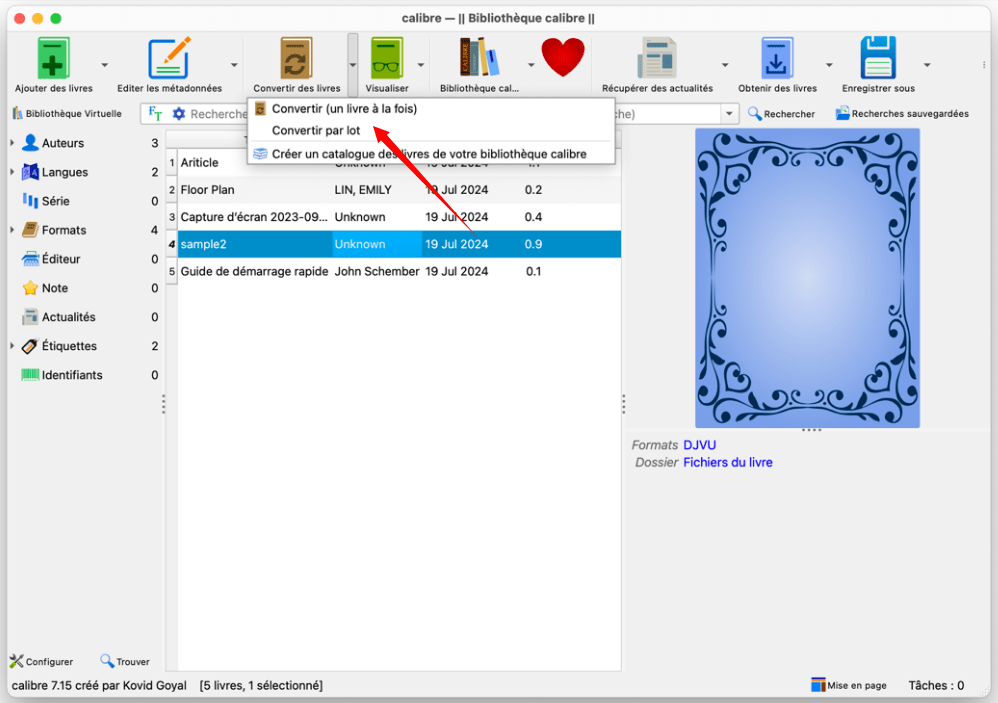998x703 pixels.
Task: Click the Bibliothèque calibre library icon
Action: point(479,59)
